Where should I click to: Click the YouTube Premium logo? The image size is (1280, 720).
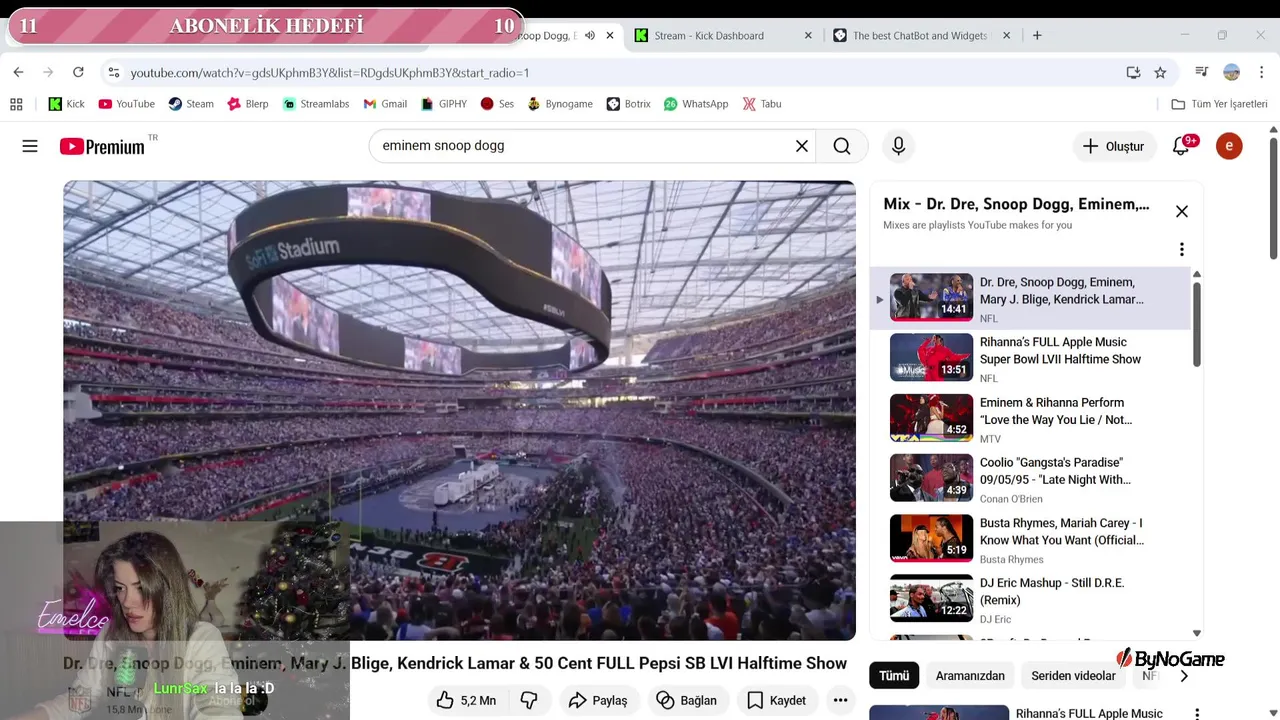(102, 147)
